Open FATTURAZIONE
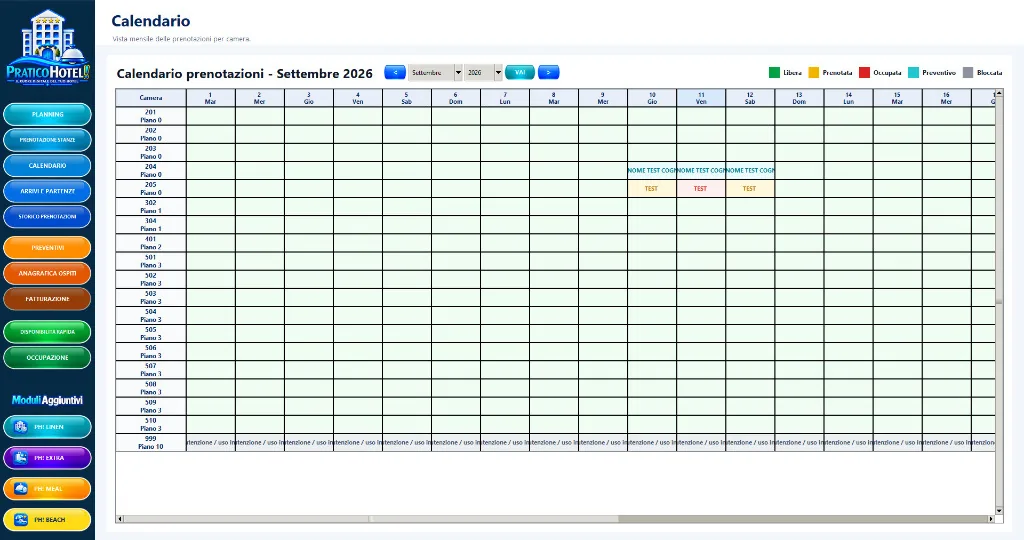 tap(48, 298)
